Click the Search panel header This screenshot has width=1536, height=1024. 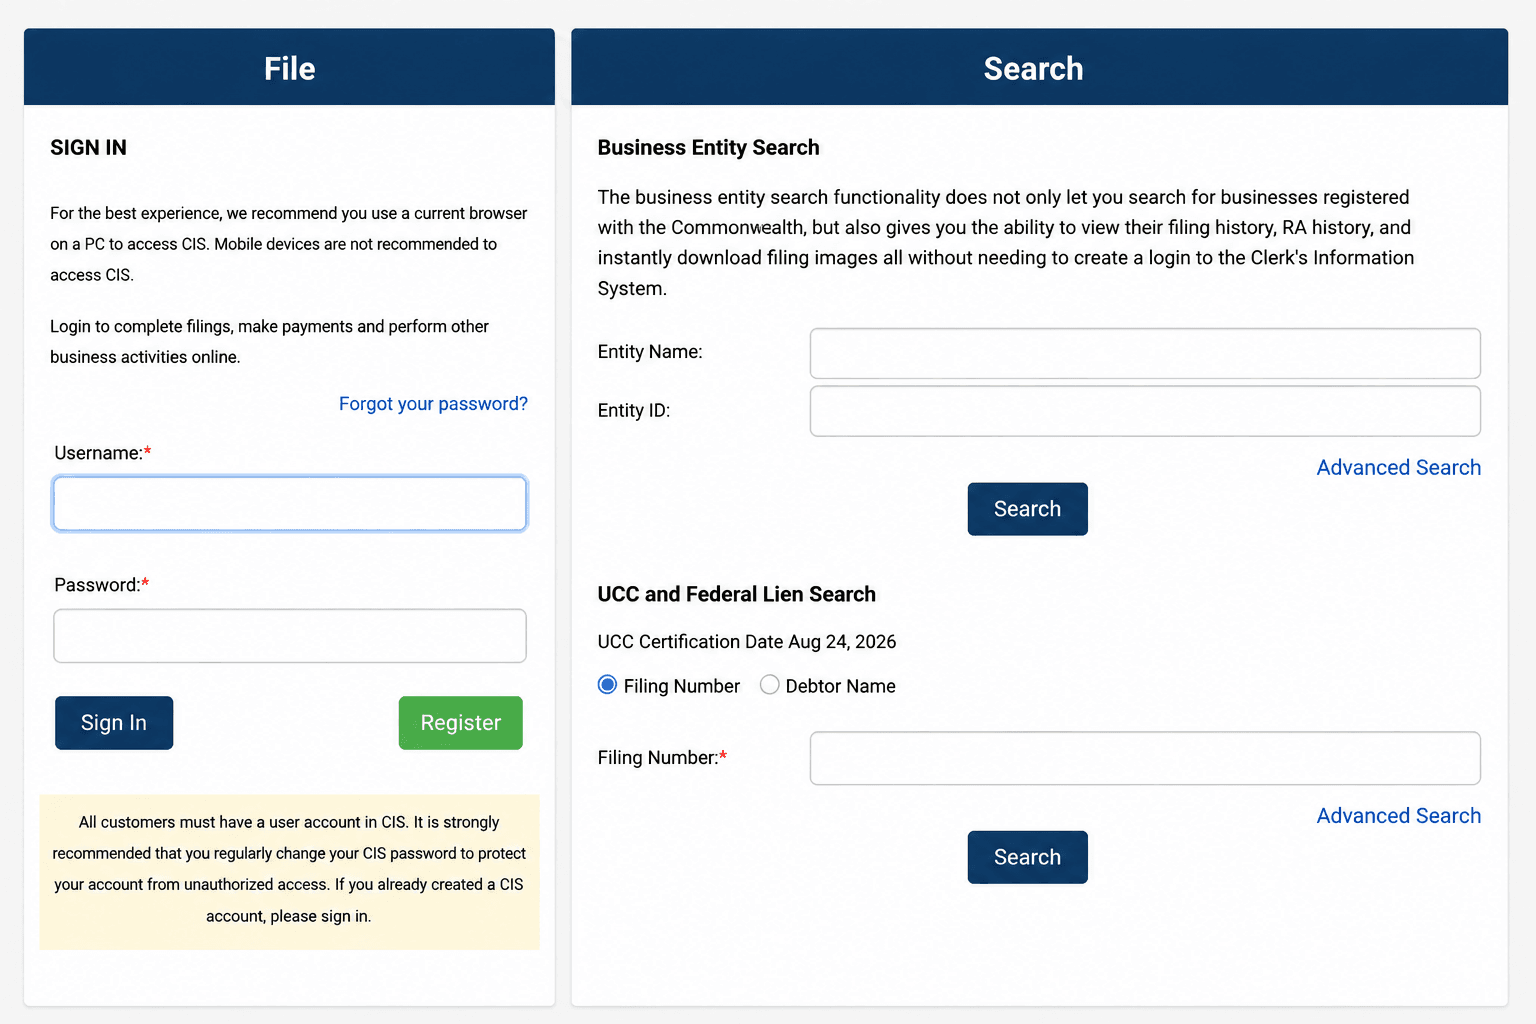(x=1039, y=67)
